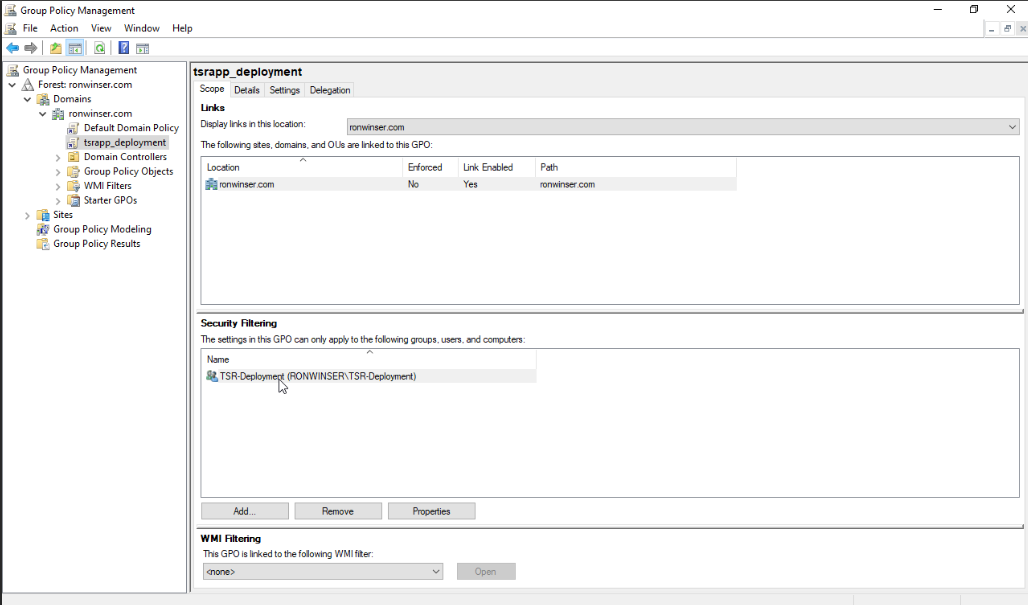Click the Back arrow toolbar icon
The width and height of the screenshot is (1028, 605).
tap(13, 48)
